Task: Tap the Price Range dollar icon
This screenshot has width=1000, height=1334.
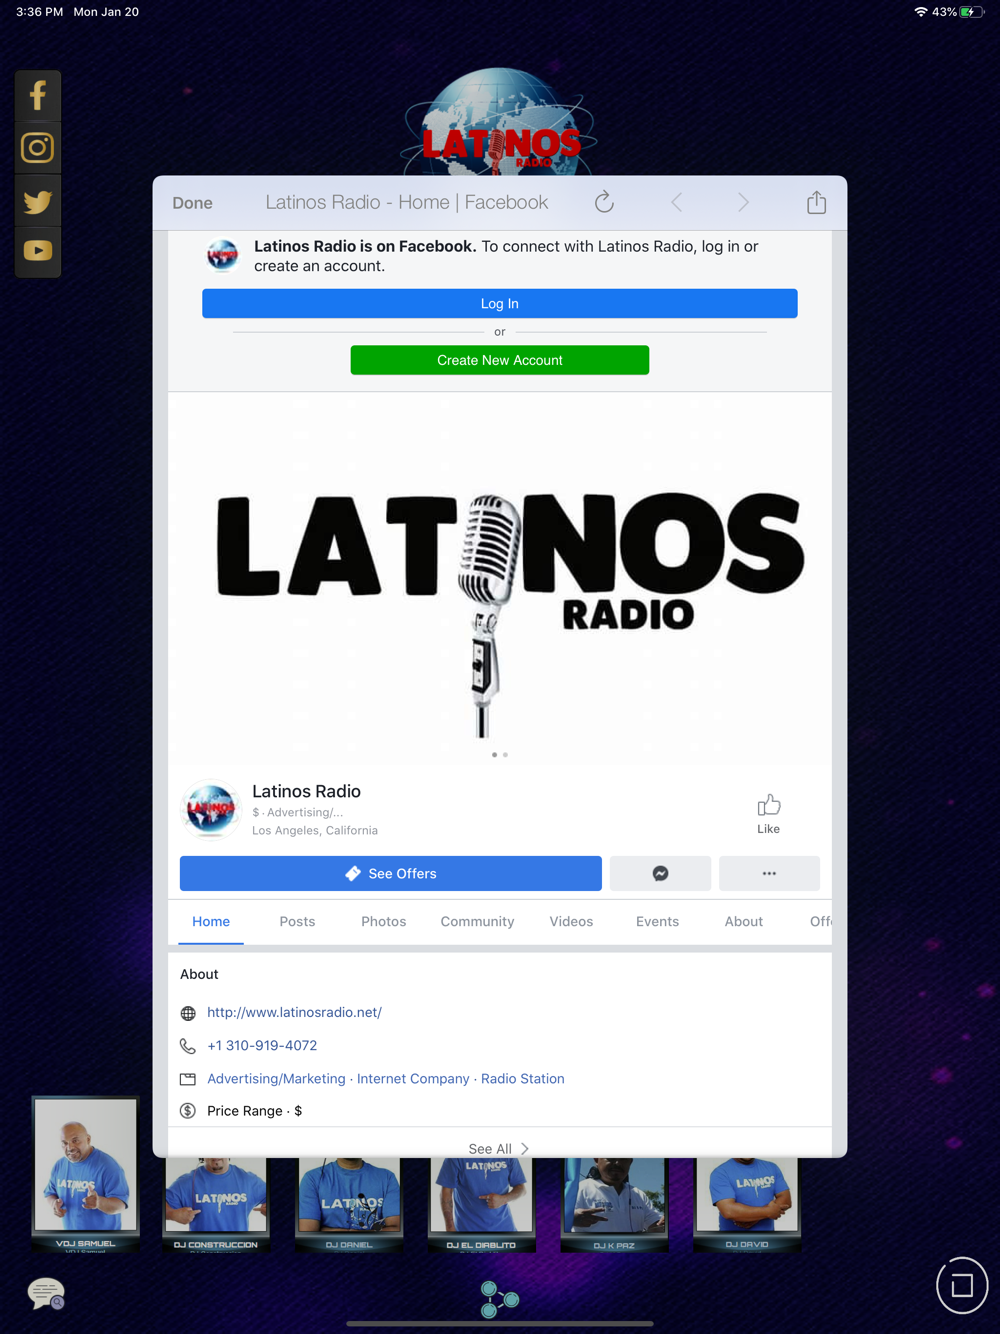Action: pos(188,1111)
